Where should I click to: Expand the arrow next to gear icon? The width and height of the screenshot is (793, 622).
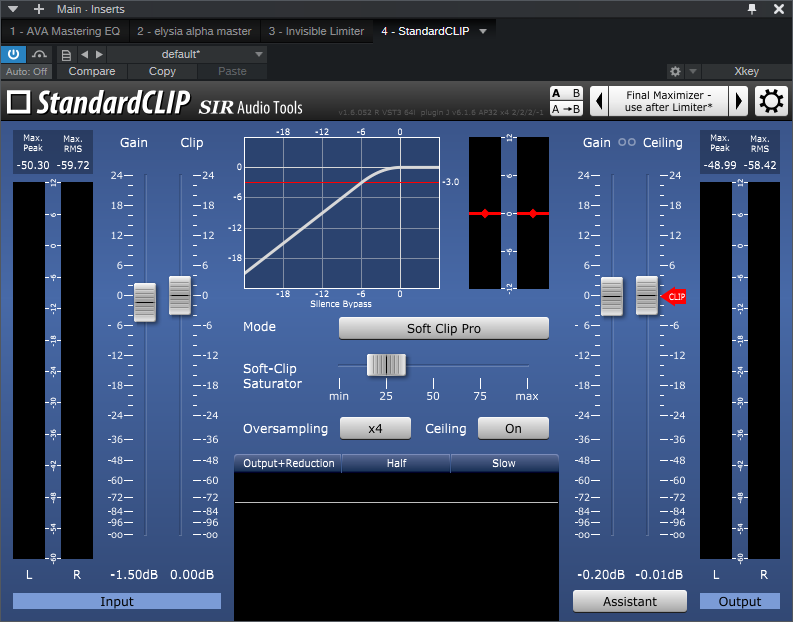pyautogui.click(x=693, y=71)
